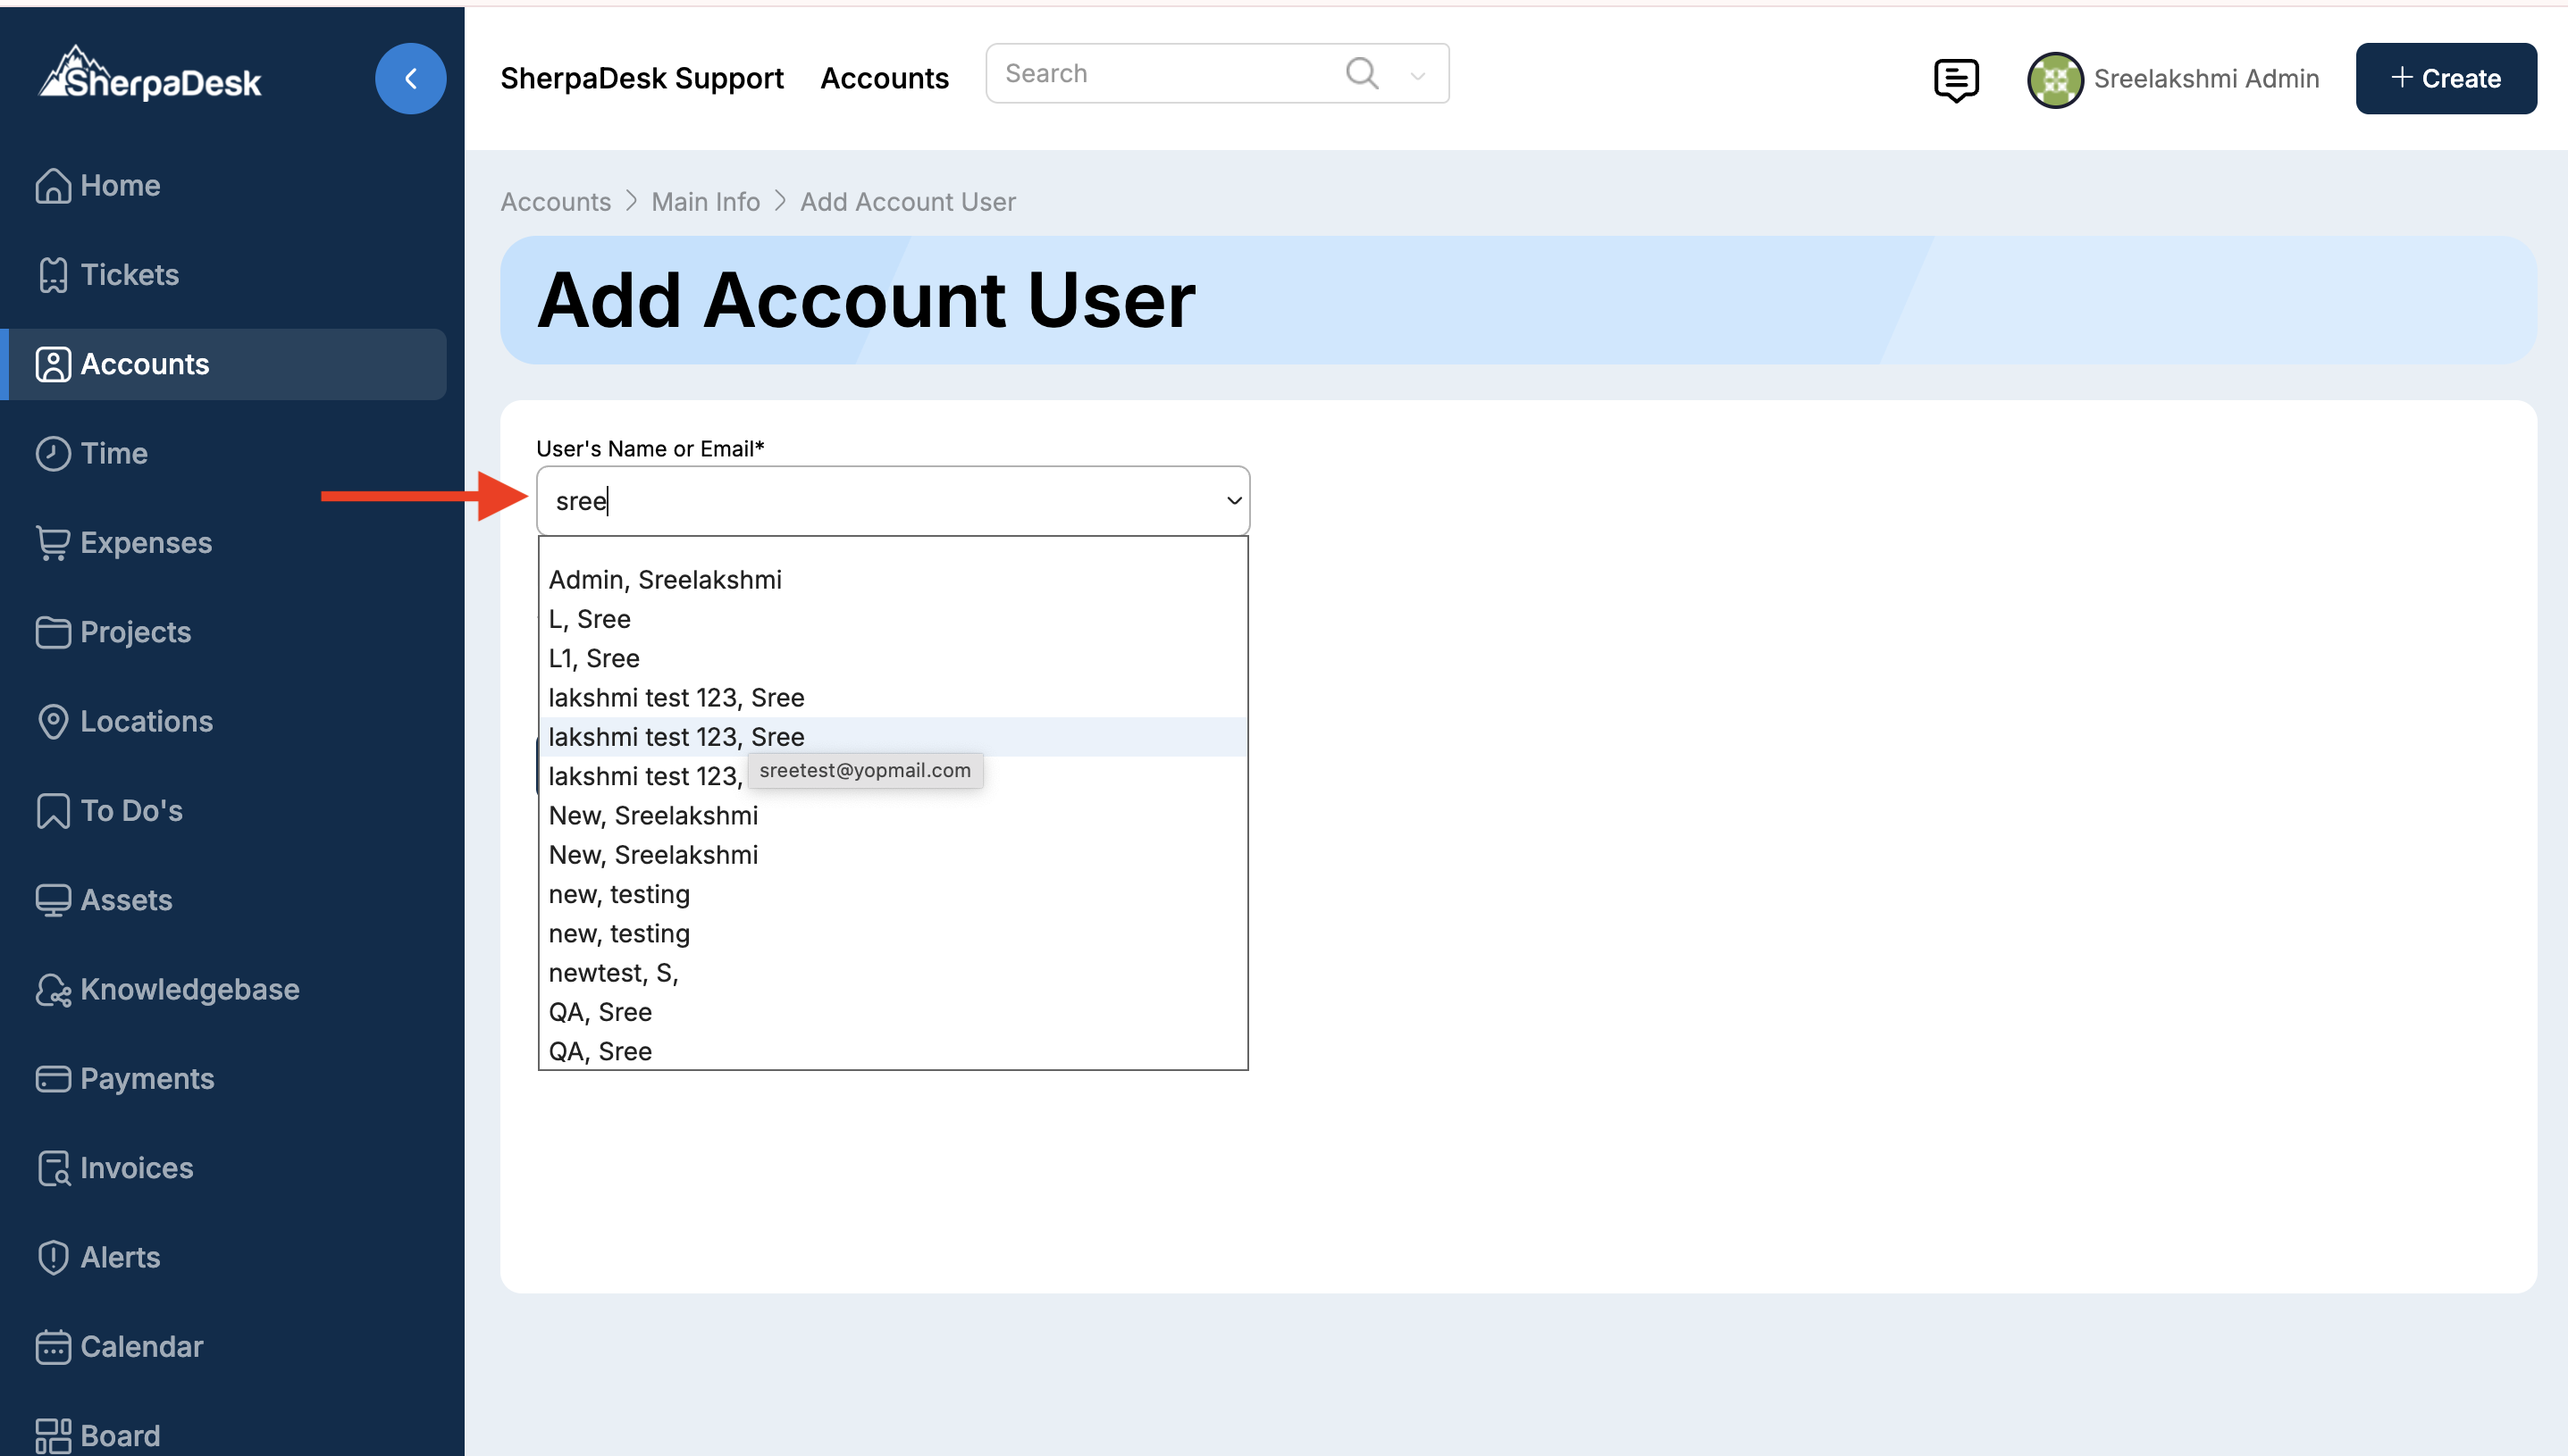
Task: Open Tickets from the sidebar
Action: coord(129,274)
